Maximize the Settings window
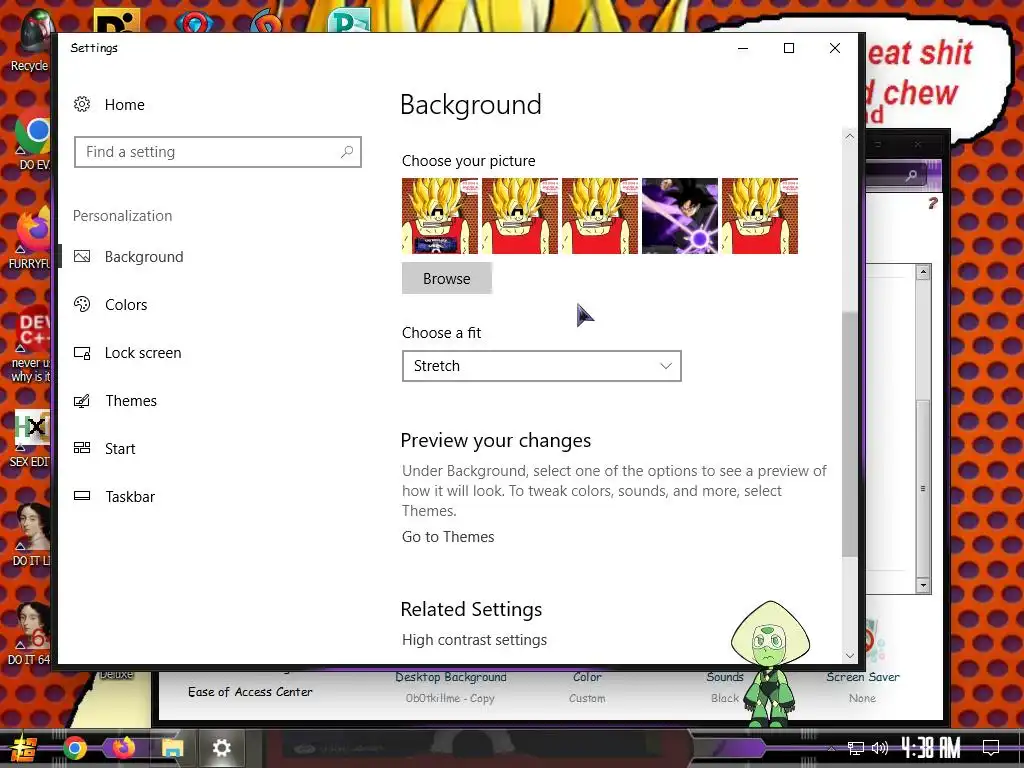 [x=789, y=48]
